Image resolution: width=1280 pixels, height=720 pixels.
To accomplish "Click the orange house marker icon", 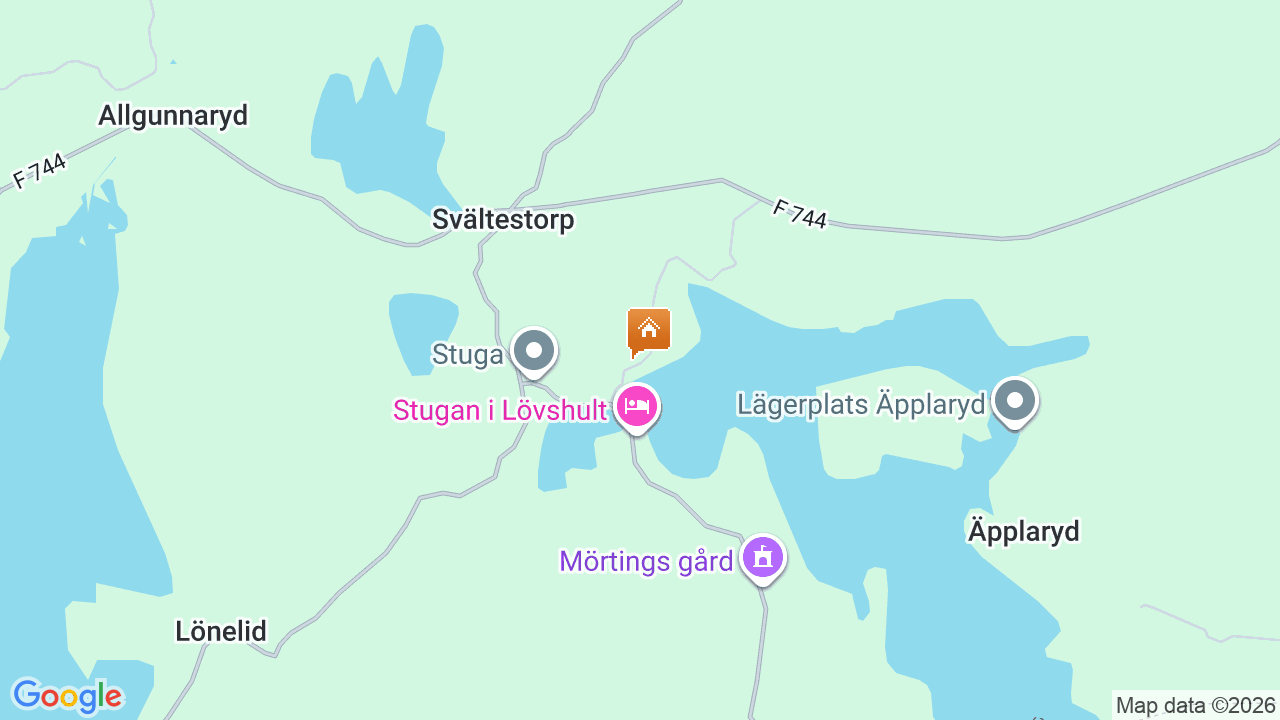I will 648,332.
